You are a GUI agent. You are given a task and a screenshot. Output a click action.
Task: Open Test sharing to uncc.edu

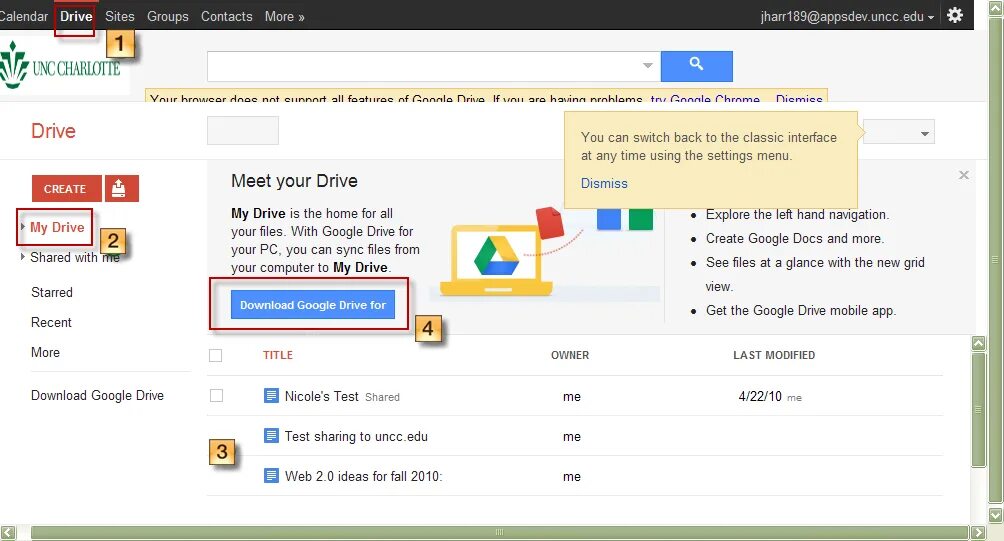point(356,436)
